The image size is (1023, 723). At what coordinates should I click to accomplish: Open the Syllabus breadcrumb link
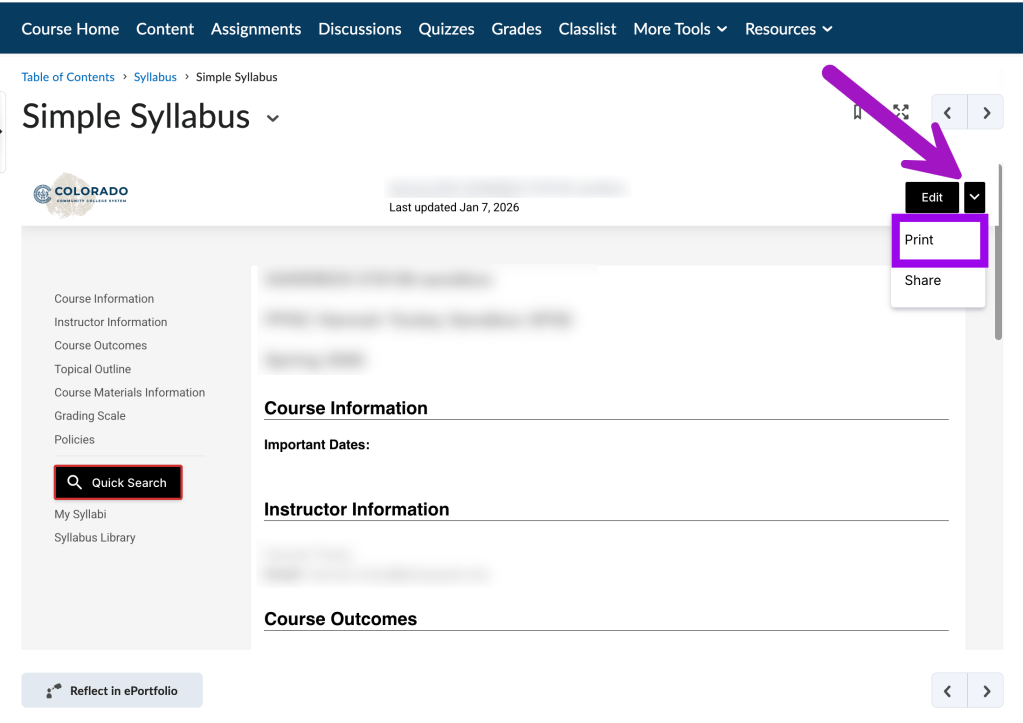point(155,76)
